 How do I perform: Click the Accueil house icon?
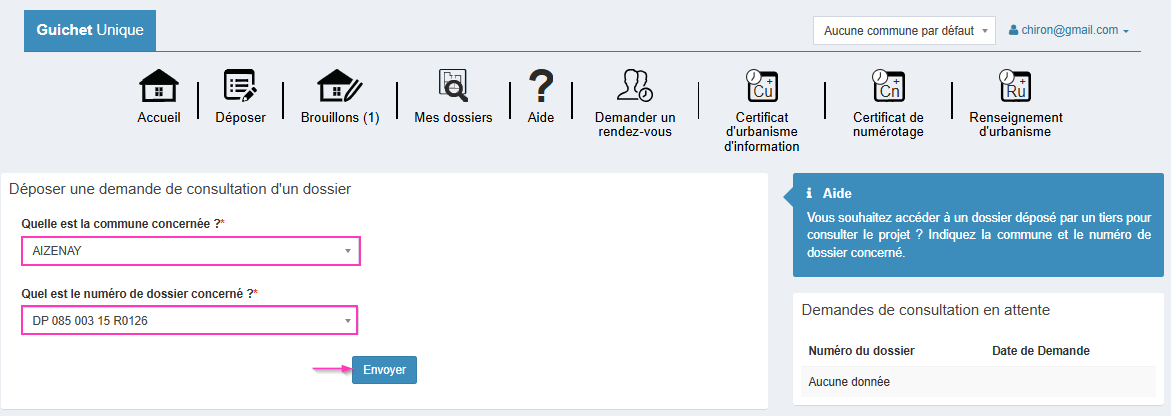point(159,87)
